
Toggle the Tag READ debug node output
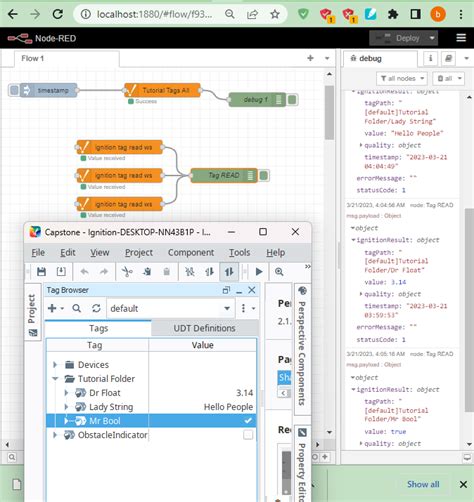click(x=264, y=176)
